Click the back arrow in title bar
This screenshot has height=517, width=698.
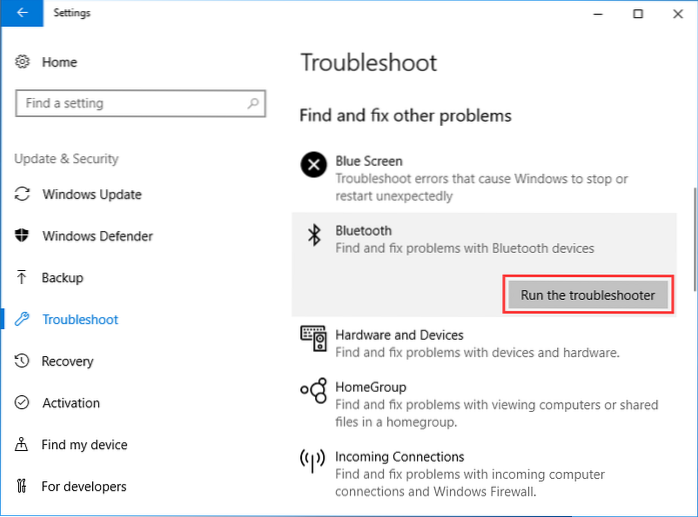(x=22, y=14)
